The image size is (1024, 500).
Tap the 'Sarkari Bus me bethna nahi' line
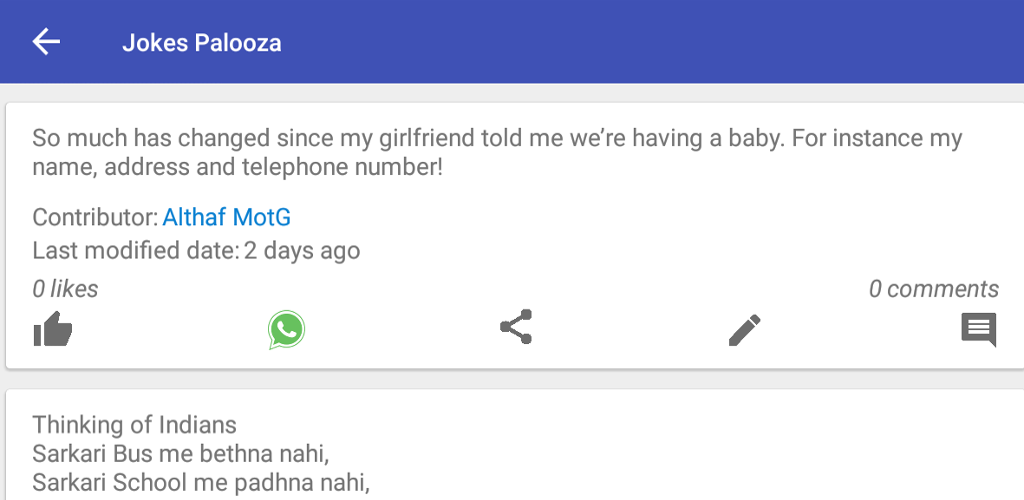(180, 454)
